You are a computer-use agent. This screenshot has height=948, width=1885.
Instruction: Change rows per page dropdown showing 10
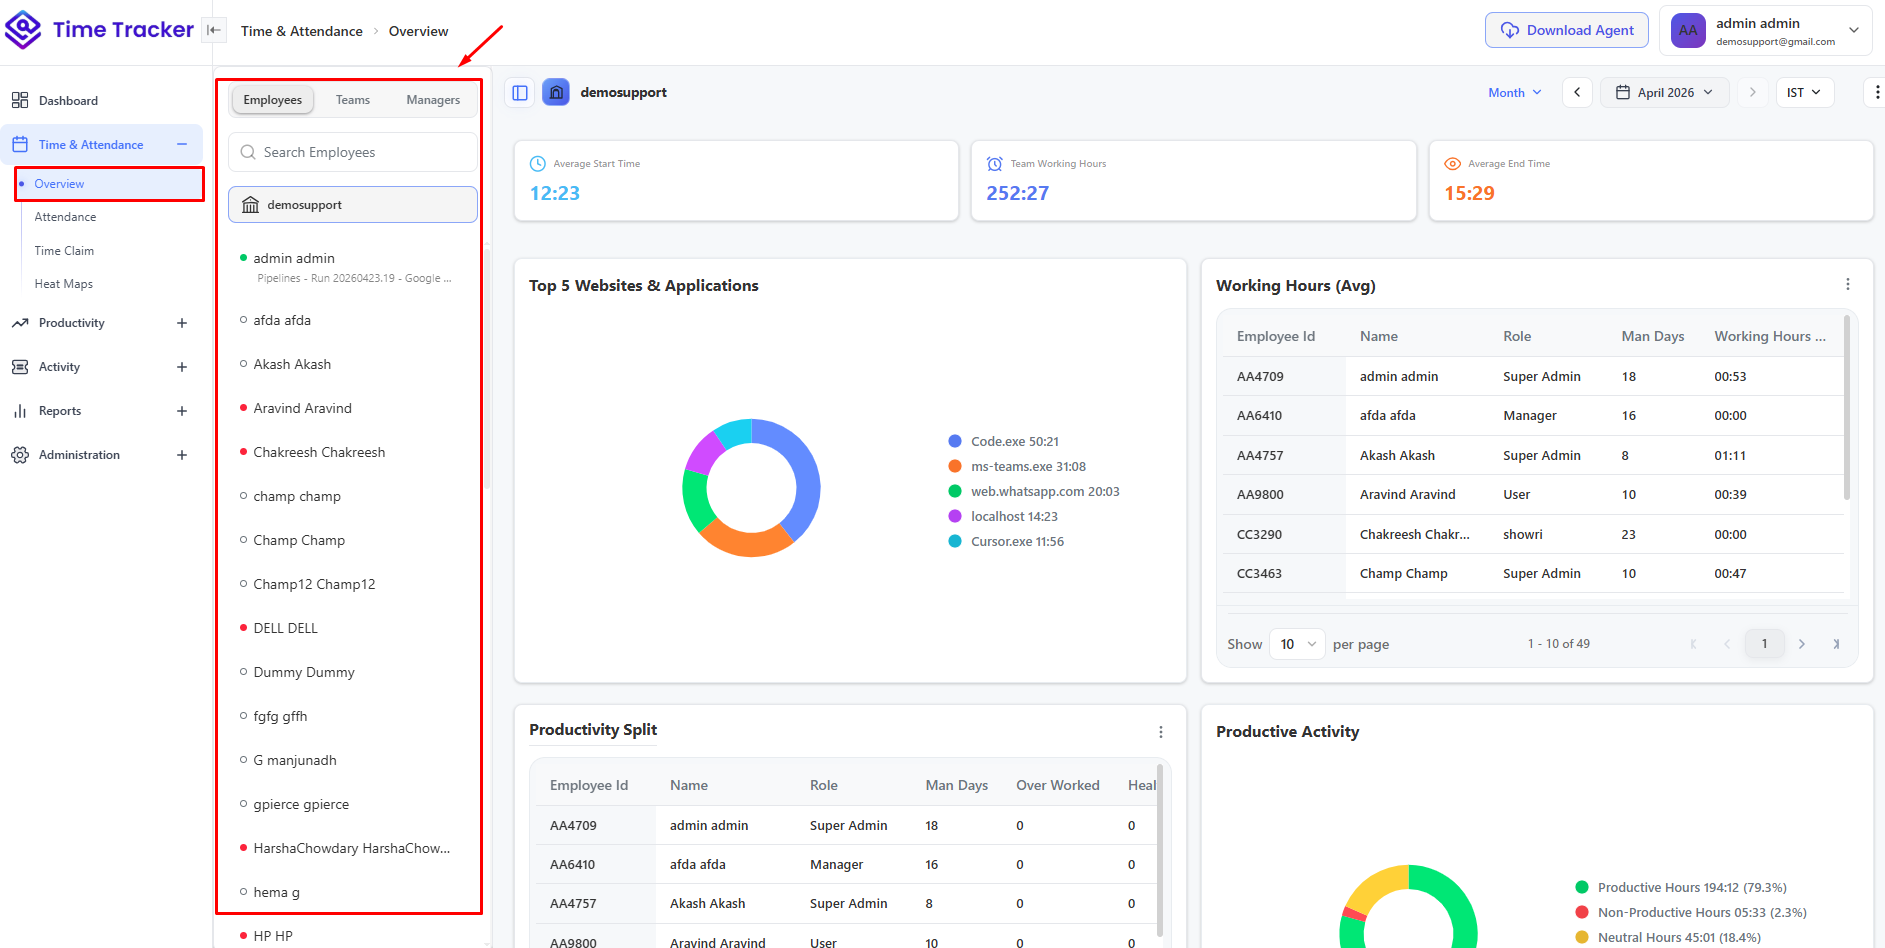pos(1297,644)
